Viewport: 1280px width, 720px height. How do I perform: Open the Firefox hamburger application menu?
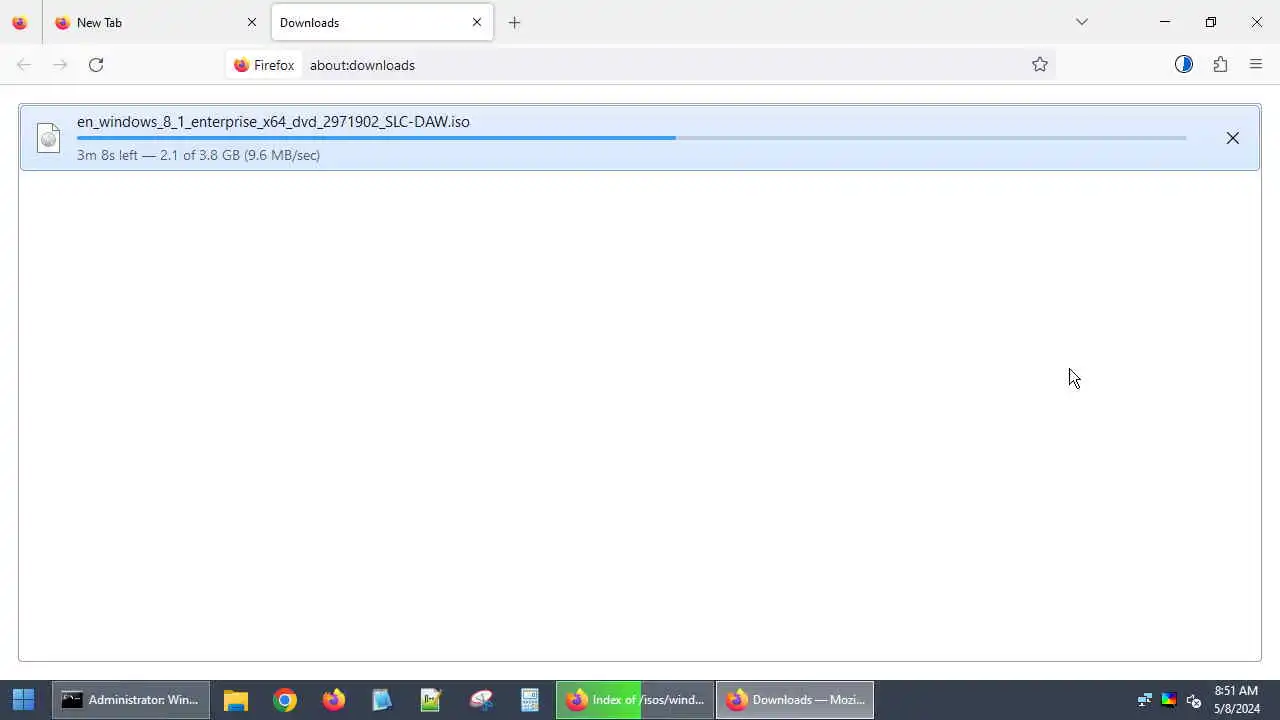coord(1256,65)
